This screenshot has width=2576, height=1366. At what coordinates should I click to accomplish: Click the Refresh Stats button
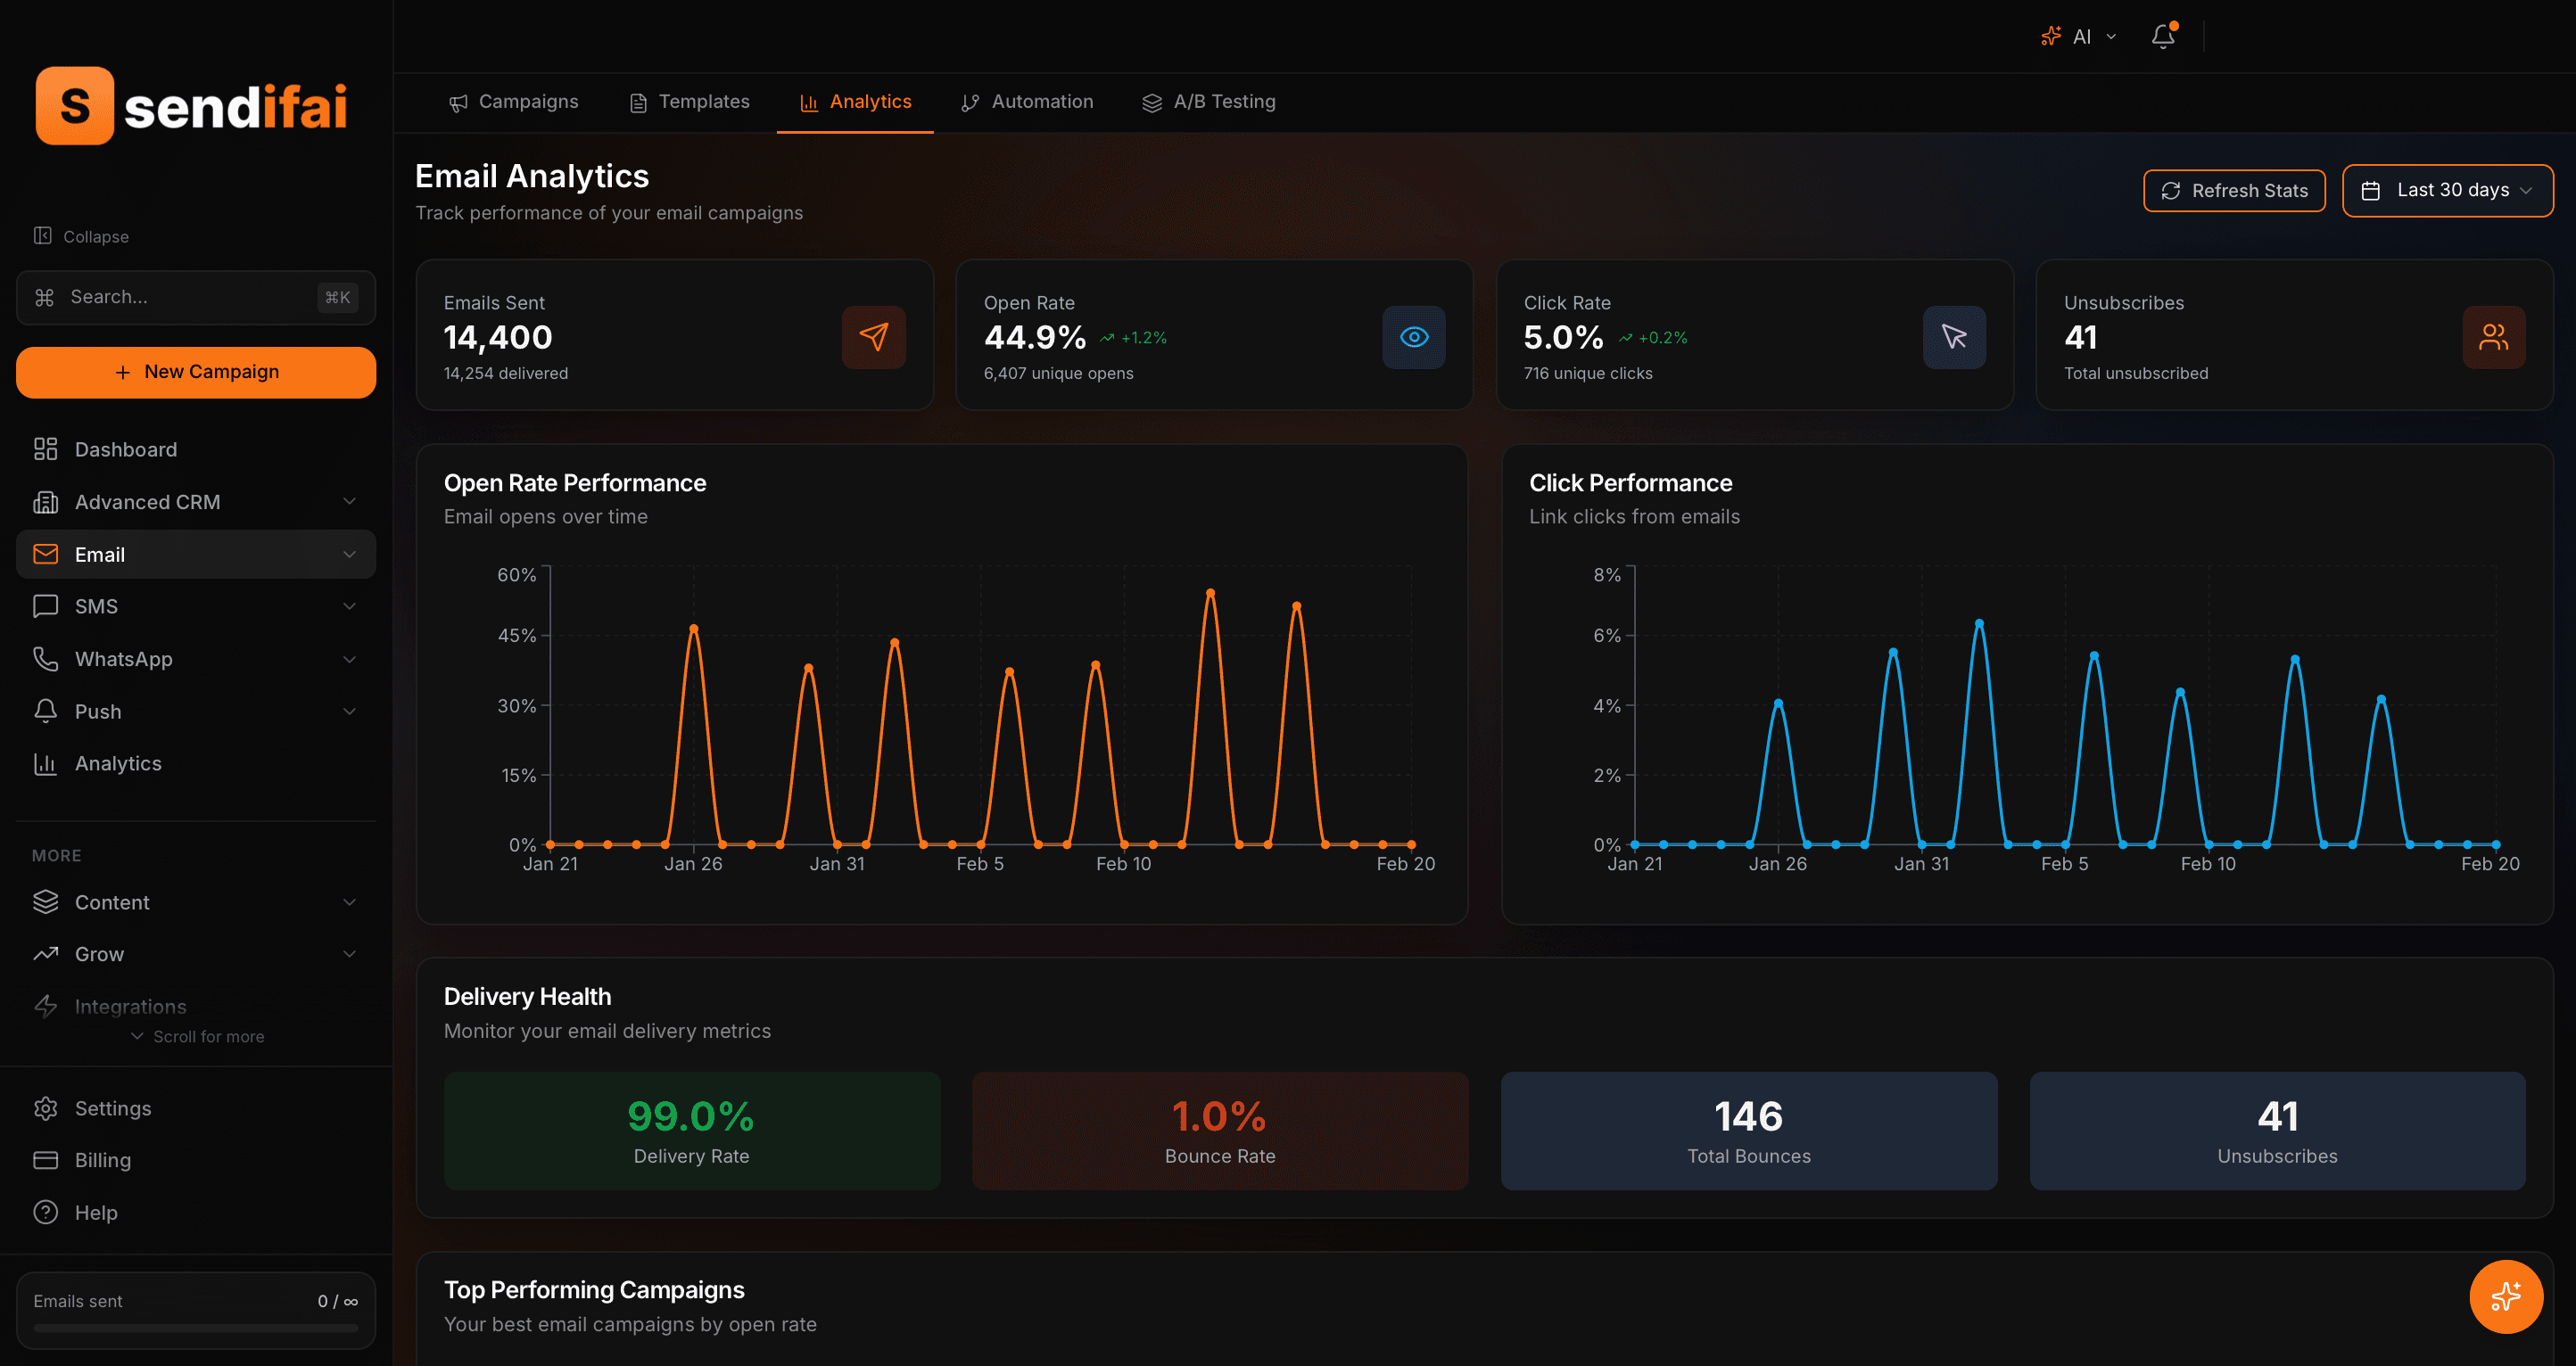pos(2234,190)
